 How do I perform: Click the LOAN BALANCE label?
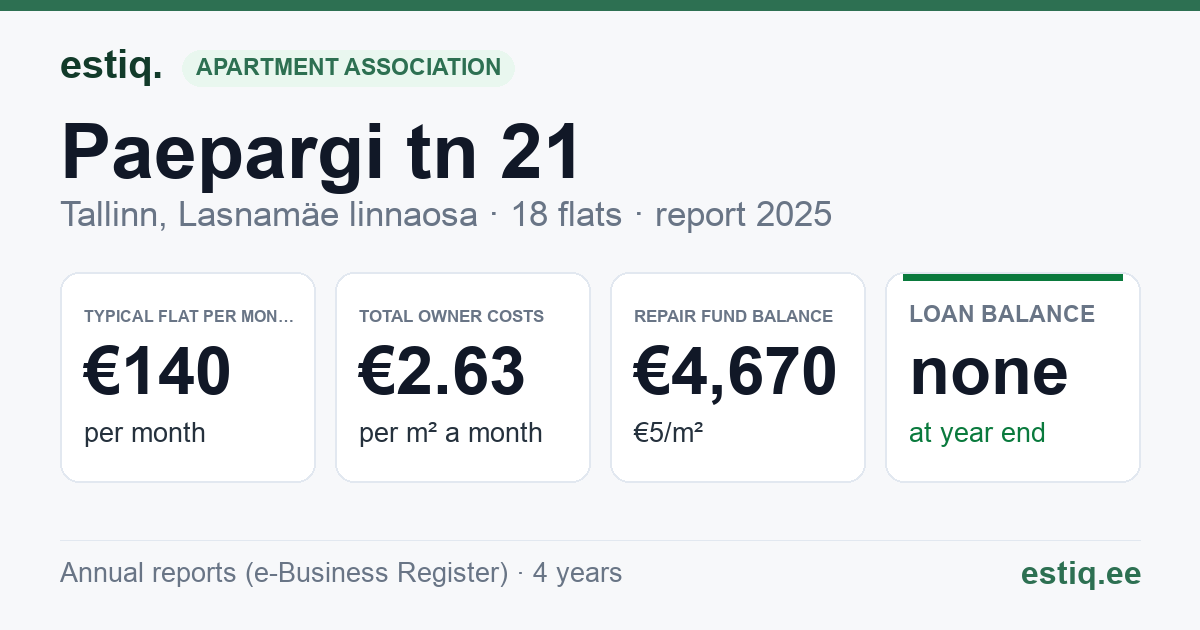(1002, 314)
